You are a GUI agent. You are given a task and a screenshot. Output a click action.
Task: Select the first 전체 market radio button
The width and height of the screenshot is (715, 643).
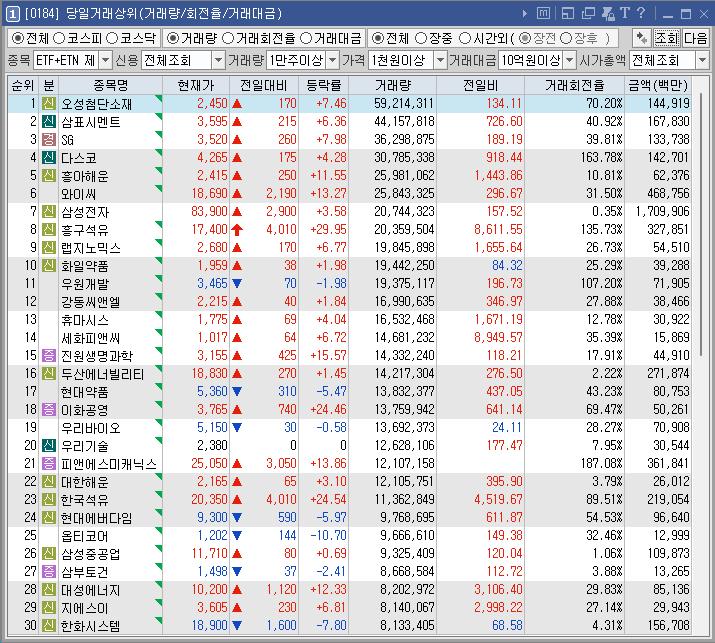point(17,38)
